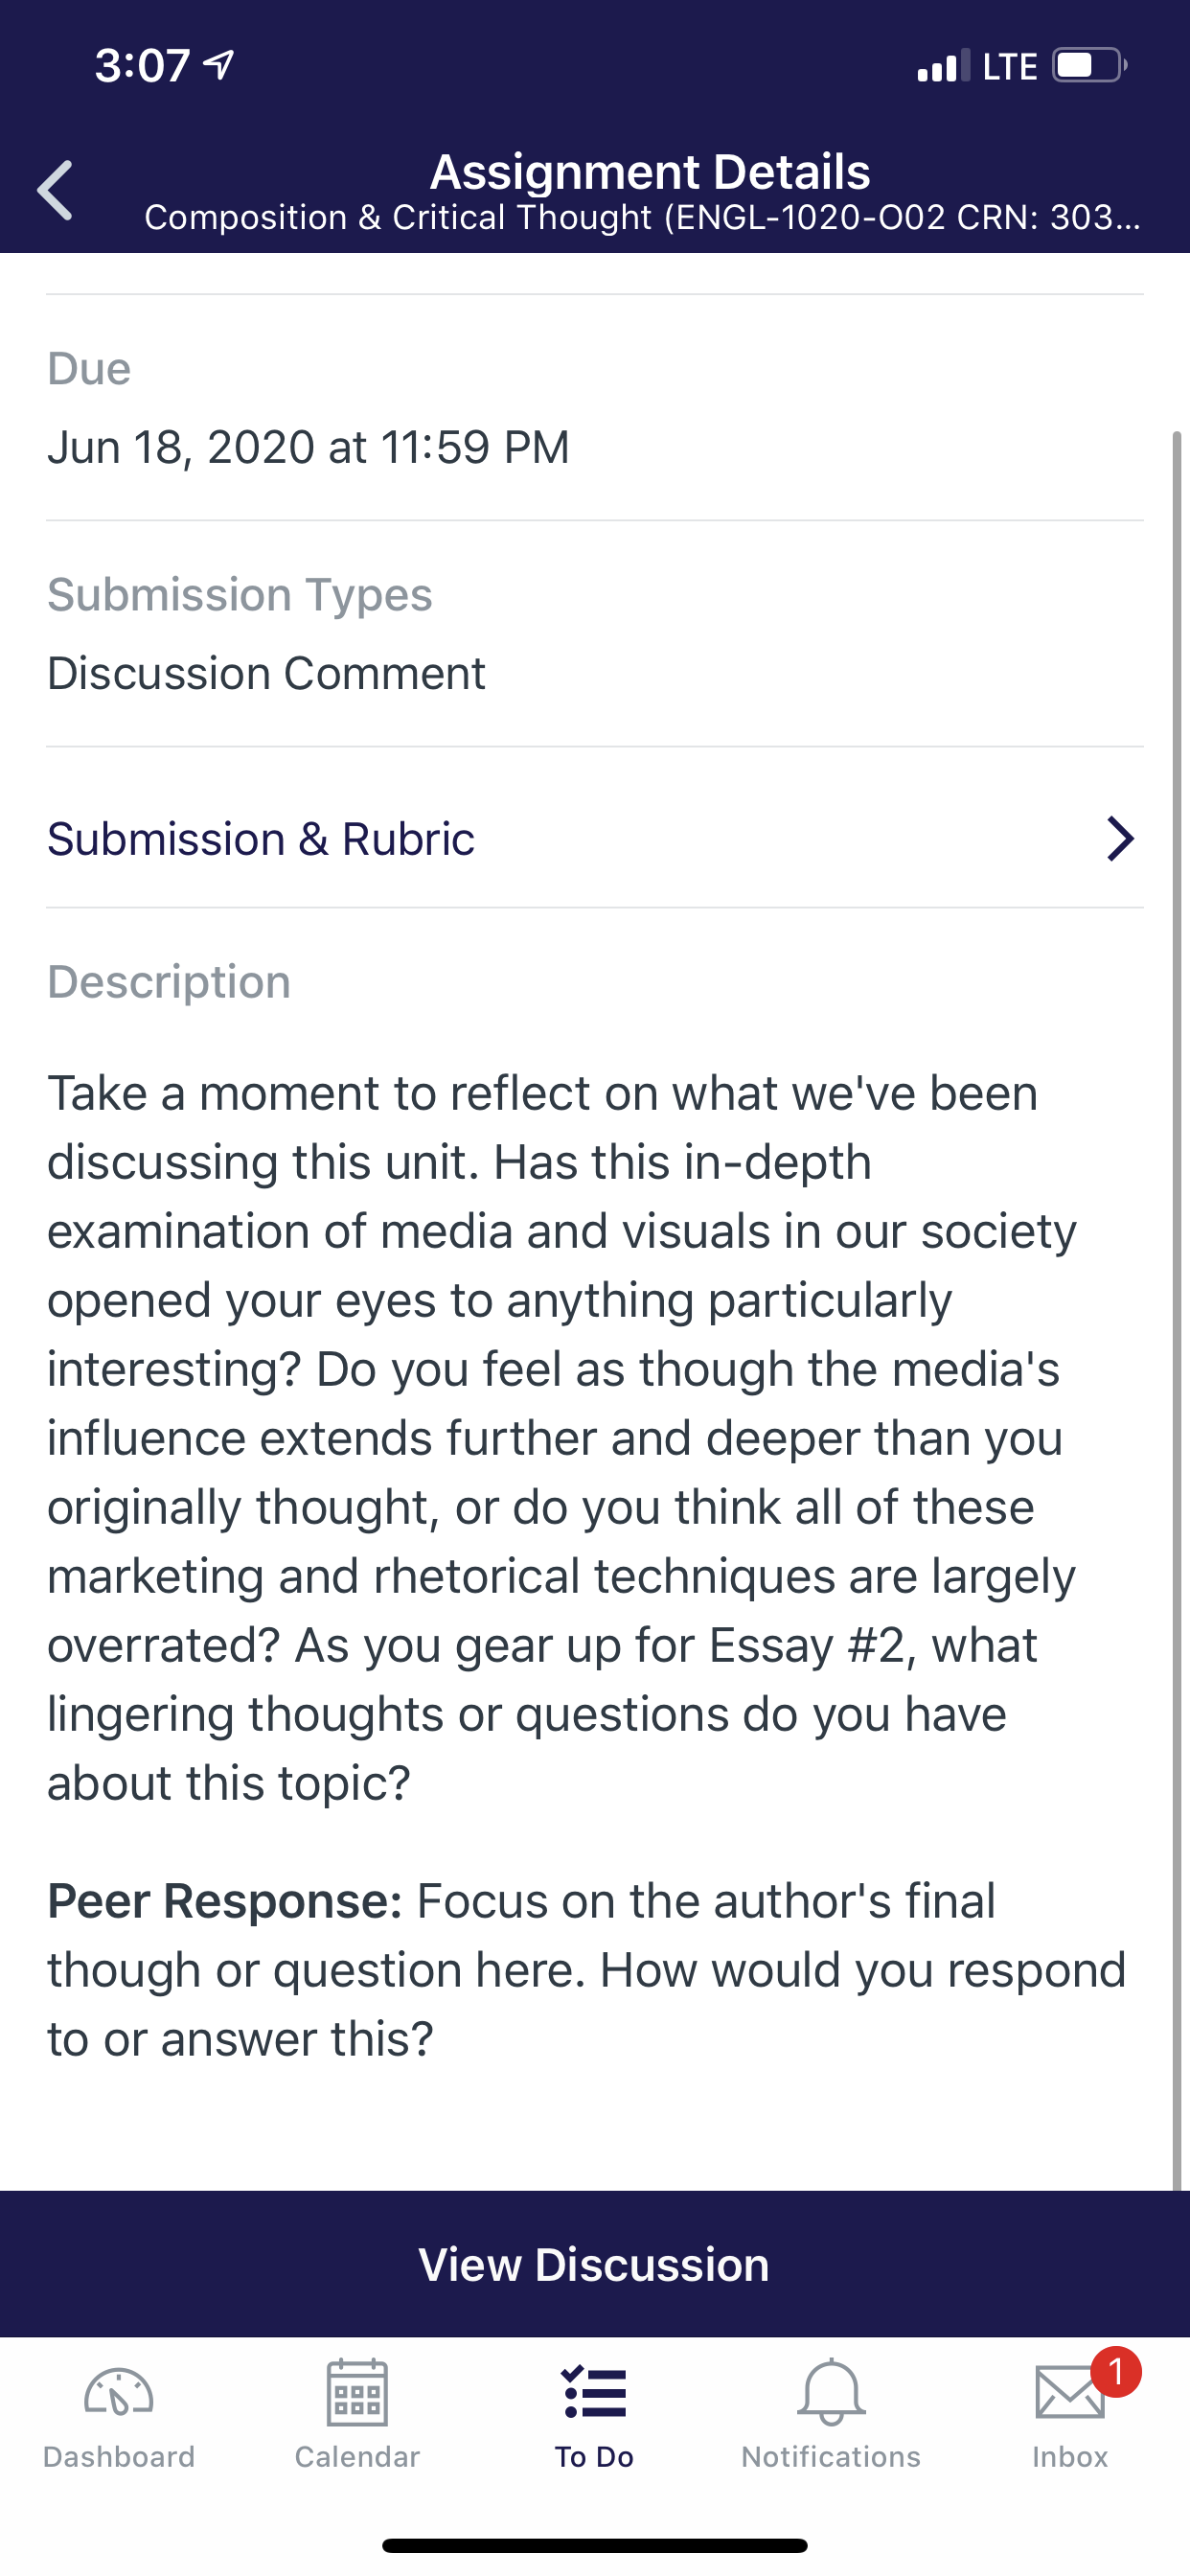Switch to the Notifications tab label
Image resolution: width=1190 pixels, height=2576 pixels.
coord(831,2456)
